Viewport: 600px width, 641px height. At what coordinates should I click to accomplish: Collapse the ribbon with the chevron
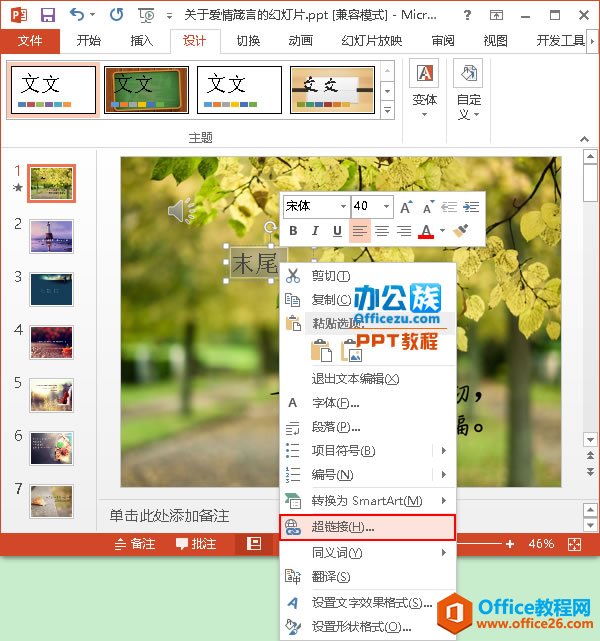(584, 139)
